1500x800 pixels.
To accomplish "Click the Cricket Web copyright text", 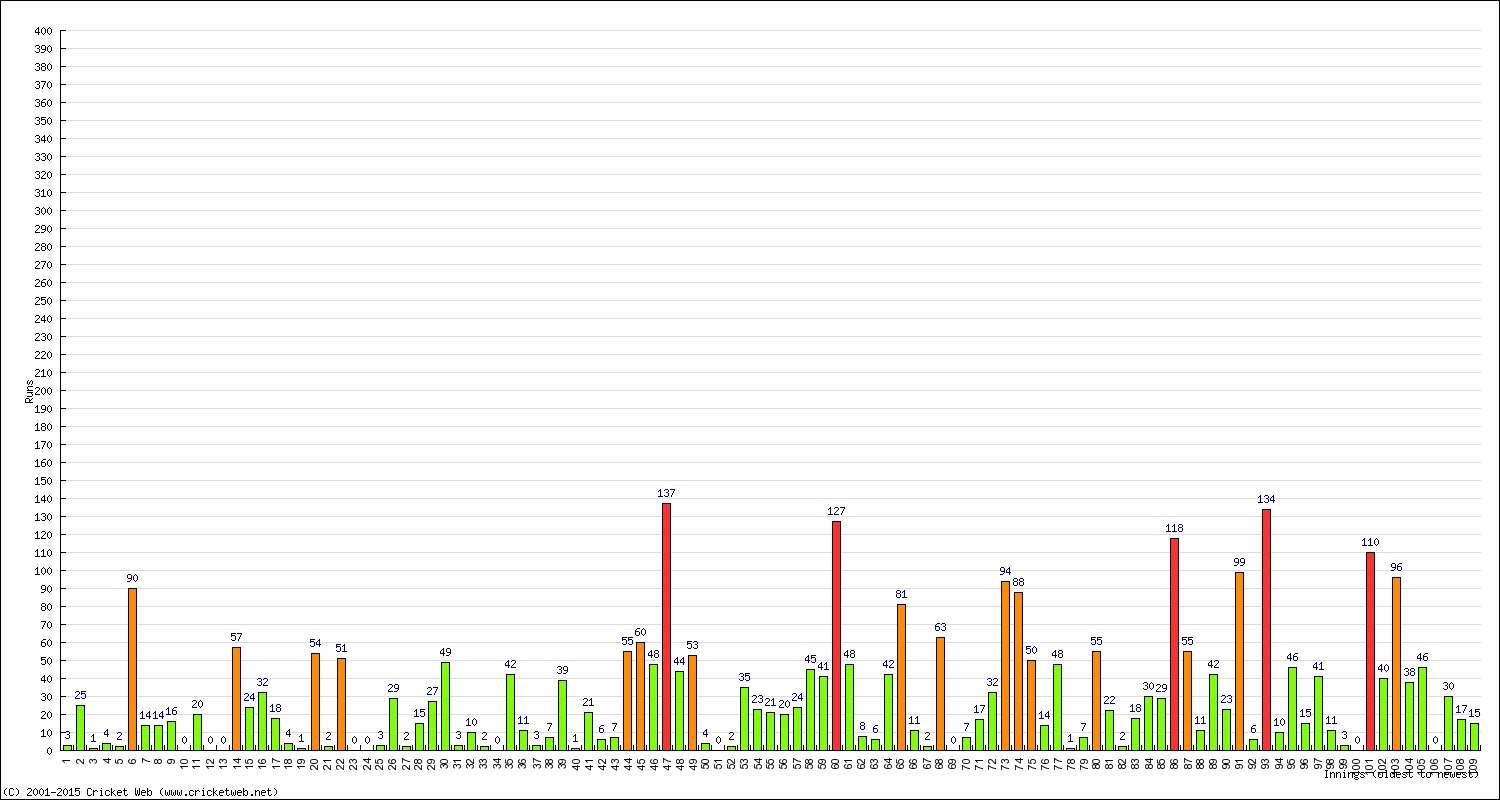I will (x=141, y=792).
